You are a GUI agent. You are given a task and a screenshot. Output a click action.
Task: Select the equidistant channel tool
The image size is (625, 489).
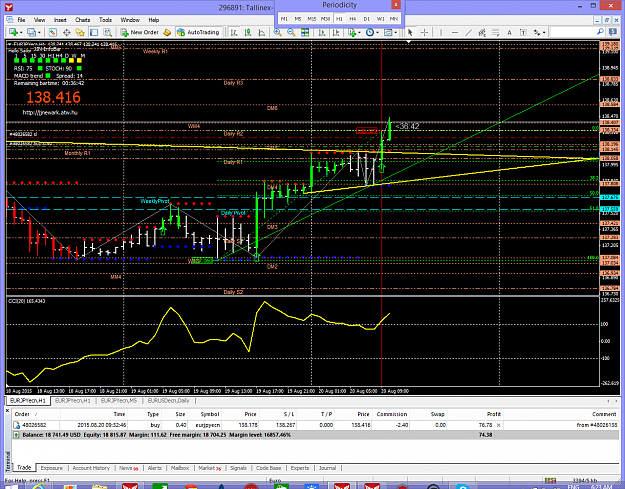pyautogui.click(x=482, y=32)
